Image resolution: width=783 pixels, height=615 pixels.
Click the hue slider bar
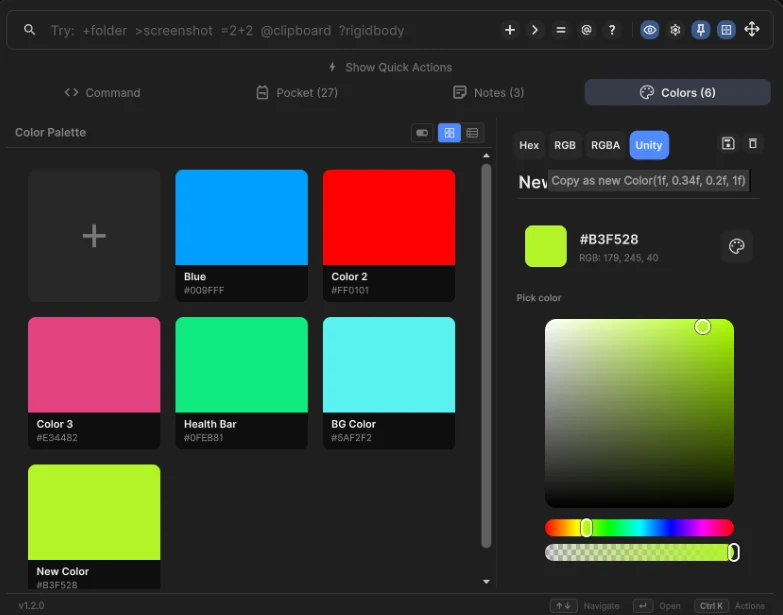[x=639, y=528]
